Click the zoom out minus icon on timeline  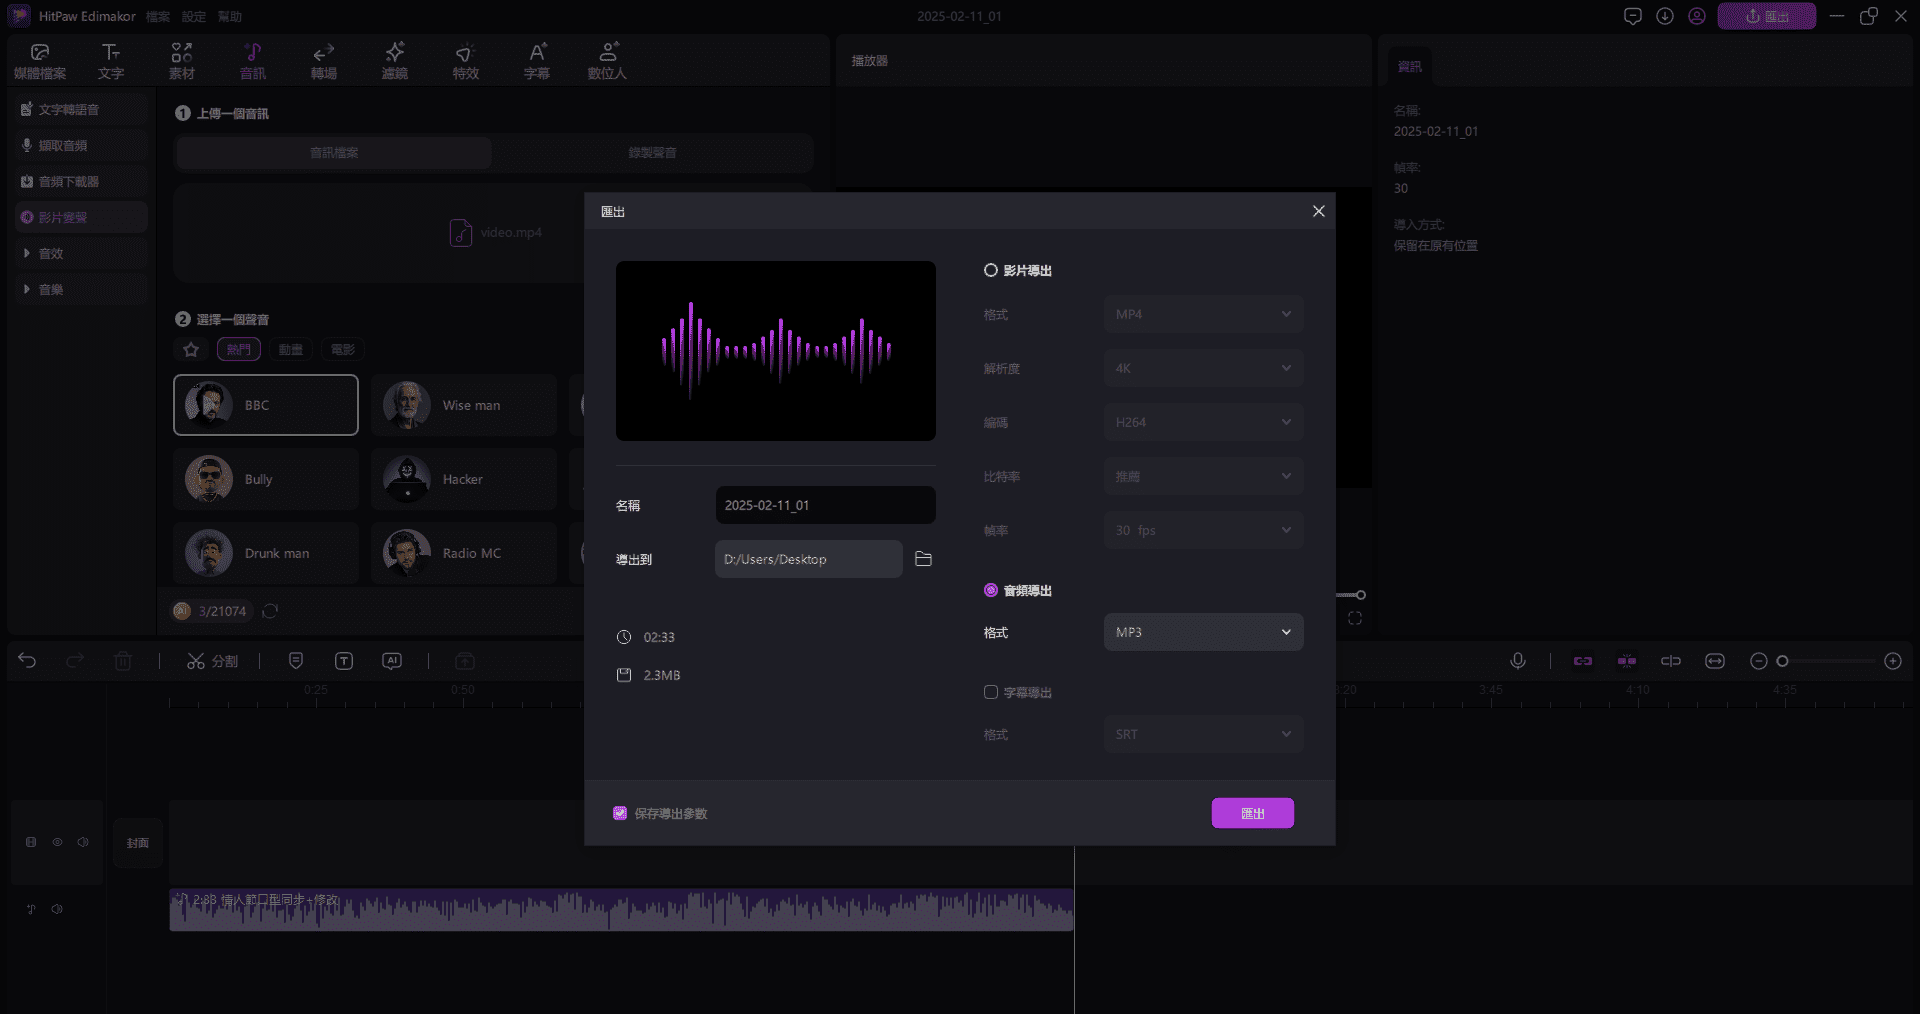(1759, 661)
